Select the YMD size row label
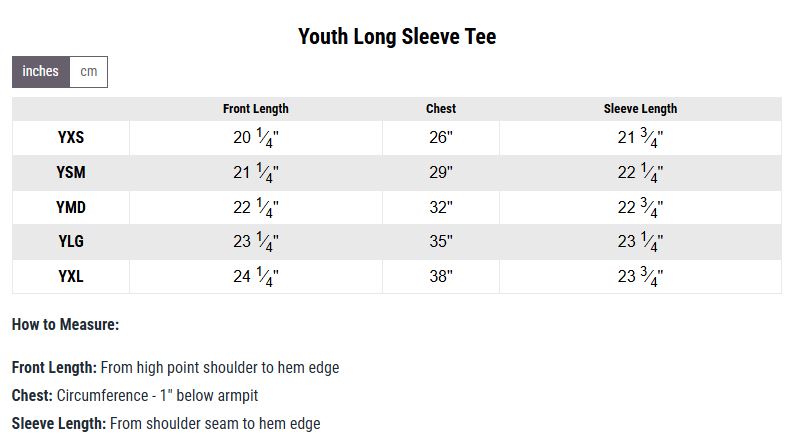The width and height of the screenshot is (790, 435). point(71,207)
